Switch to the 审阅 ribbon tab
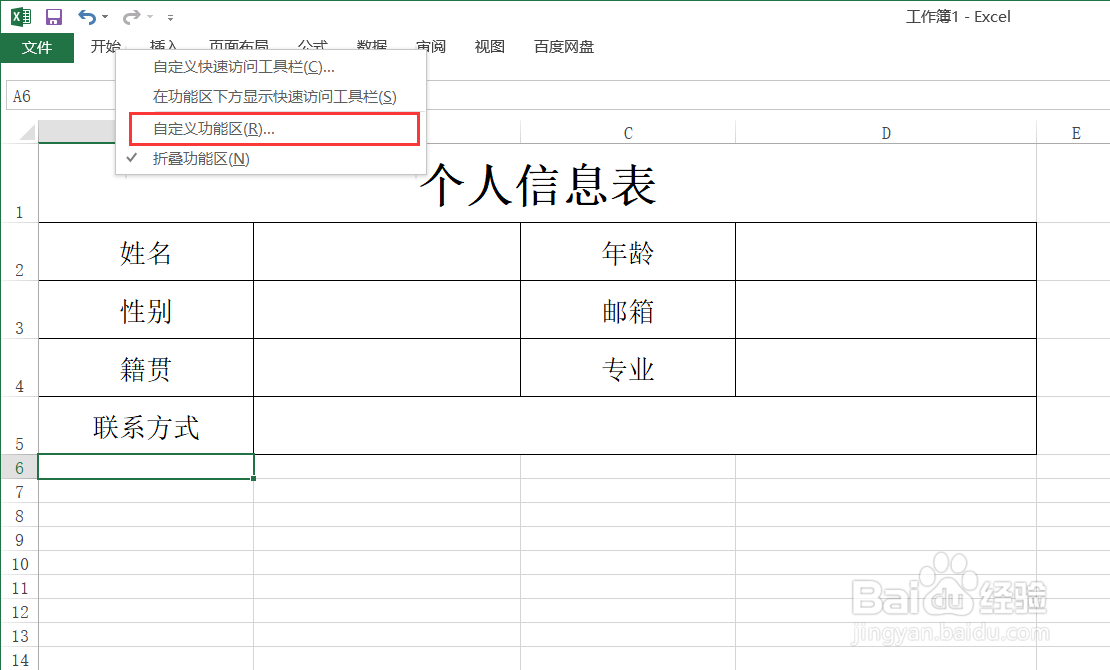1110x670 pixels. pyautogui.click(x=430, y=47)
